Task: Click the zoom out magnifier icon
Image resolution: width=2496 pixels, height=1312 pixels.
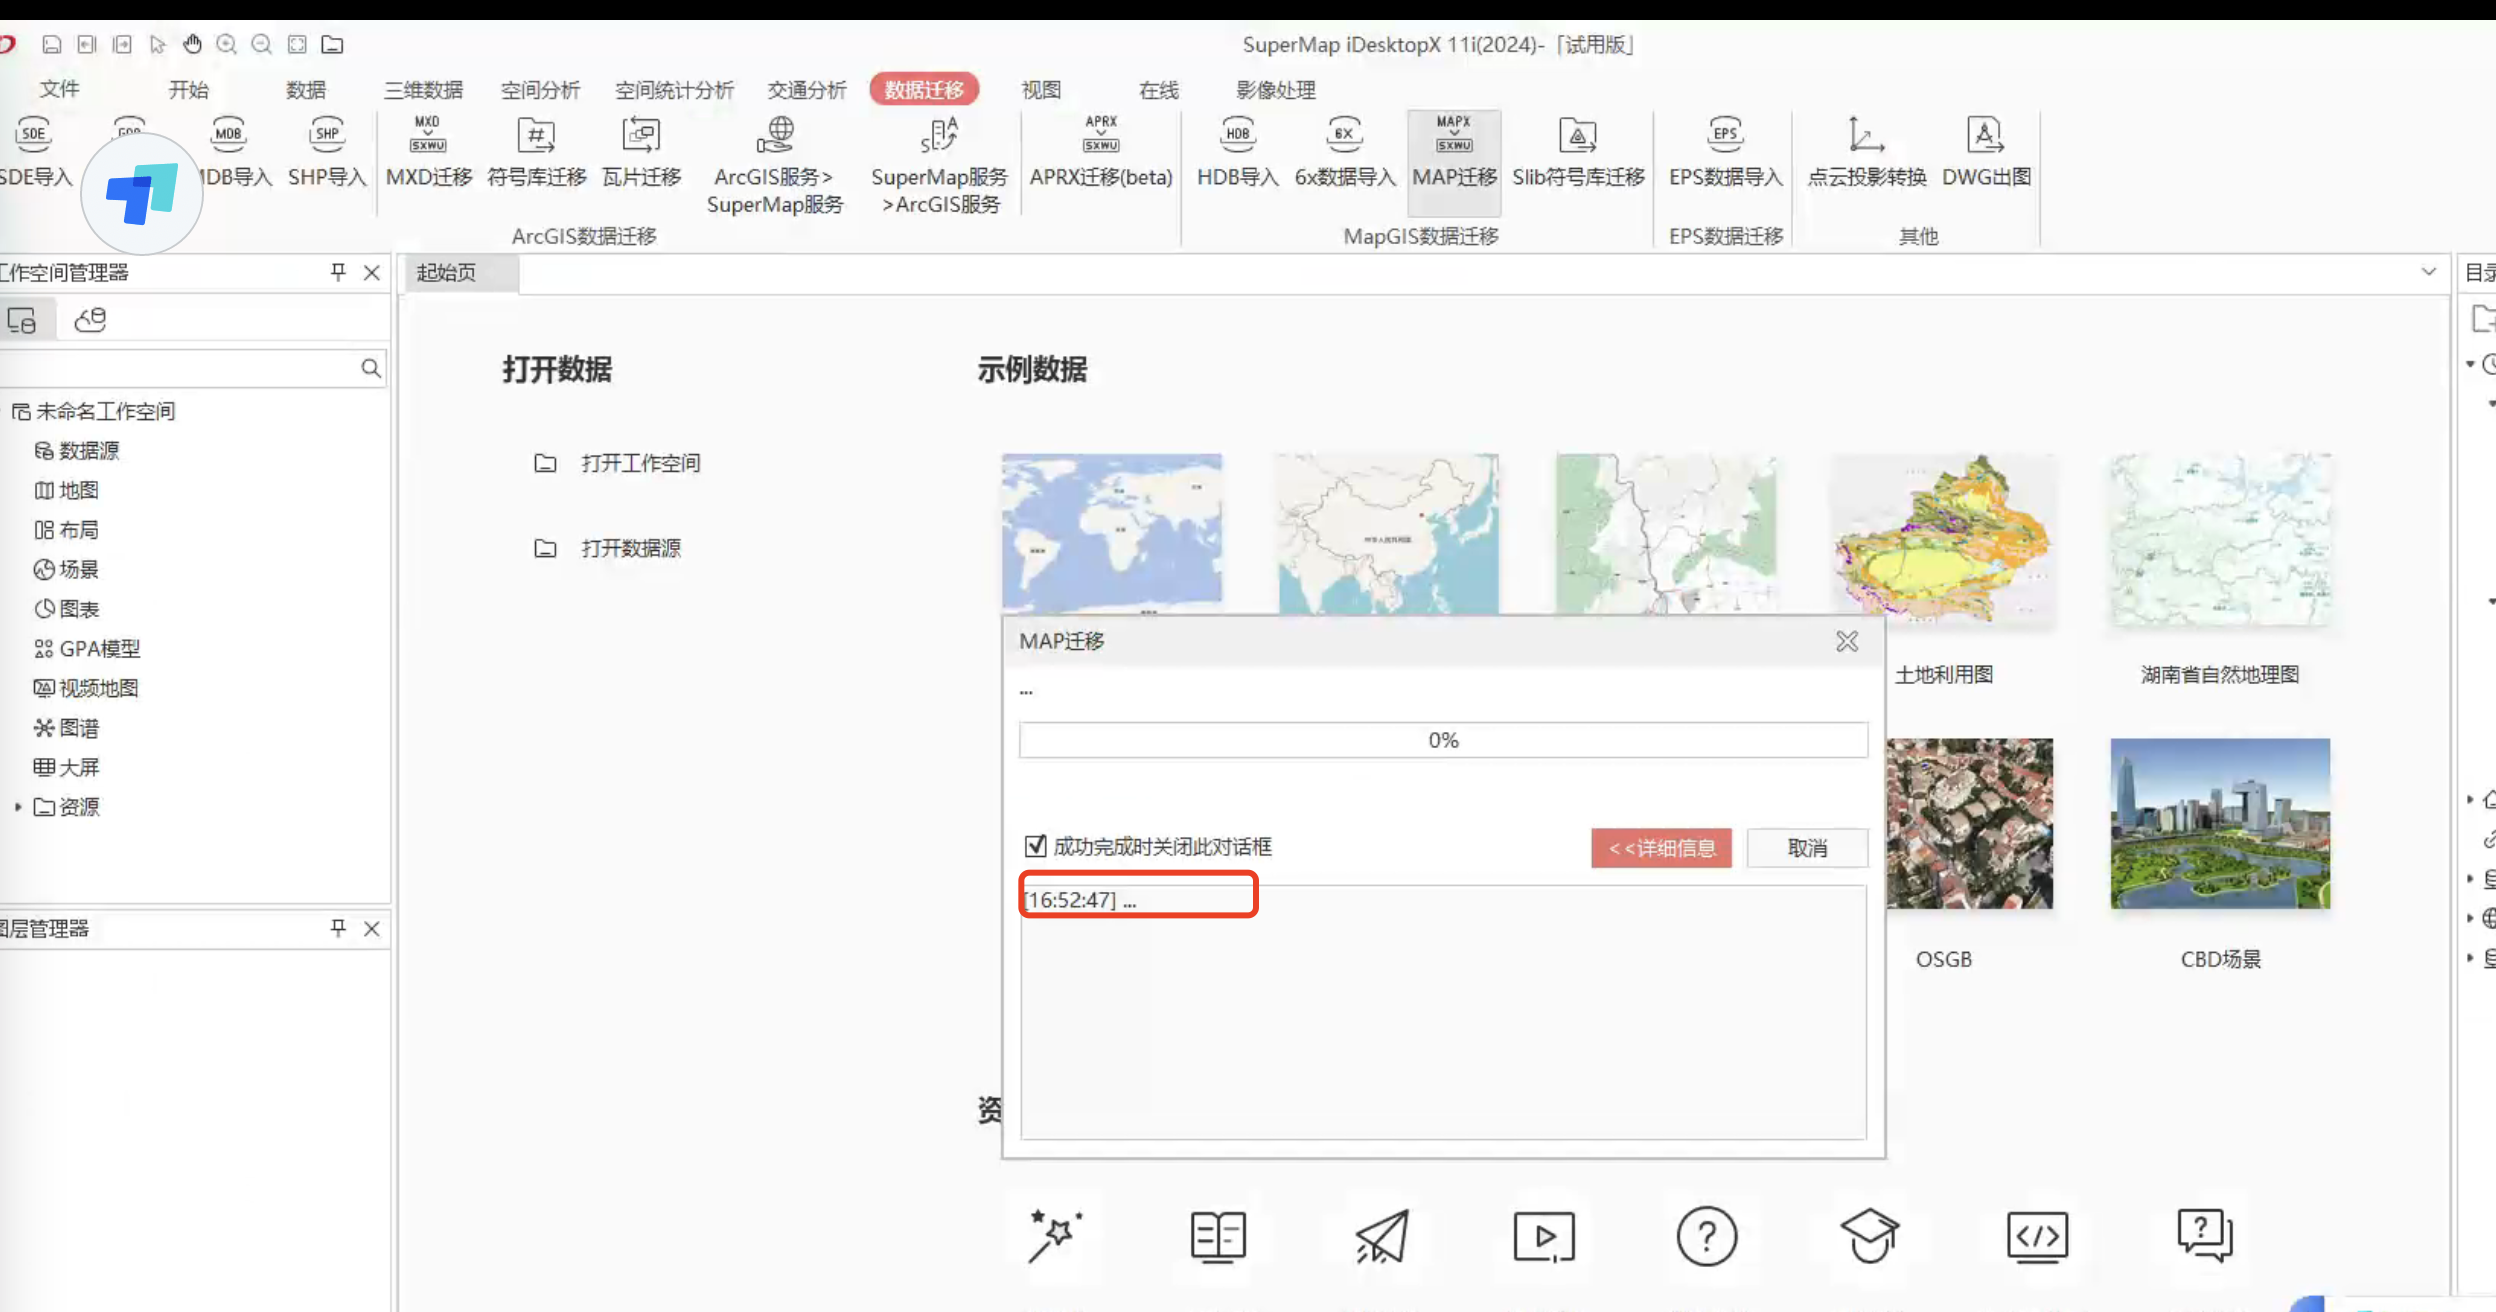Action: coord(262,44)
